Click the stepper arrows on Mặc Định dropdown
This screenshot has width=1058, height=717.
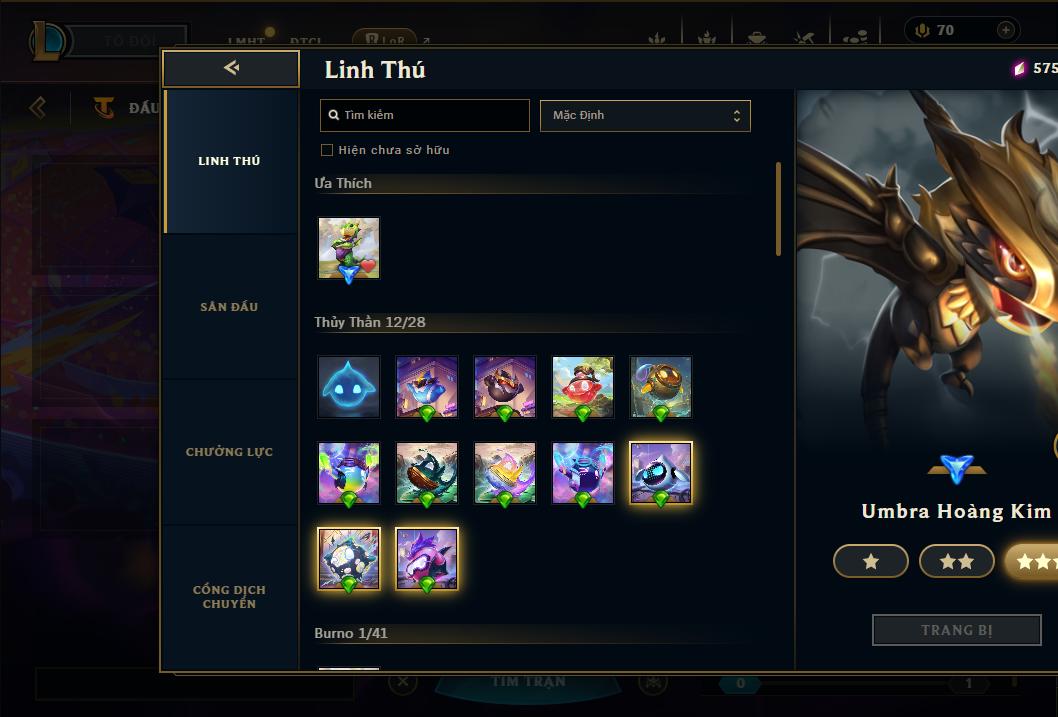pos(737,116)
